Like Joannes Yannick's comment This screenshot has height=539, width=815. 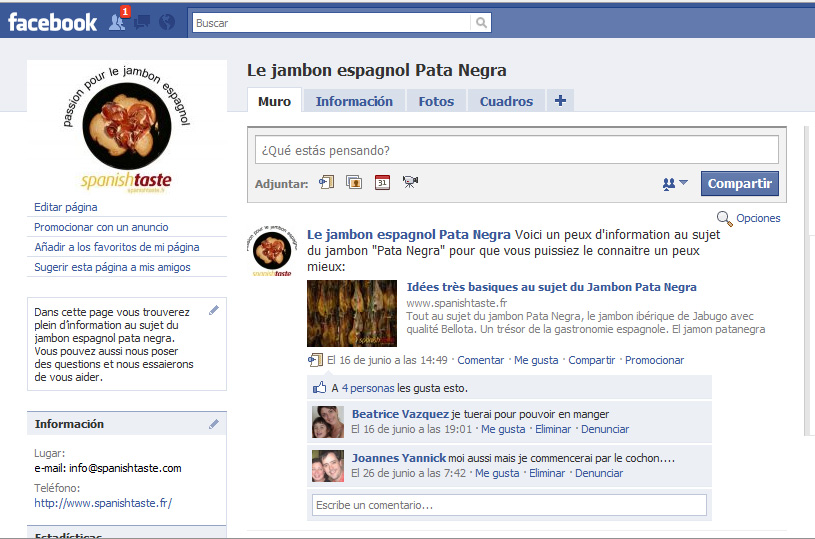click(497, 473)
